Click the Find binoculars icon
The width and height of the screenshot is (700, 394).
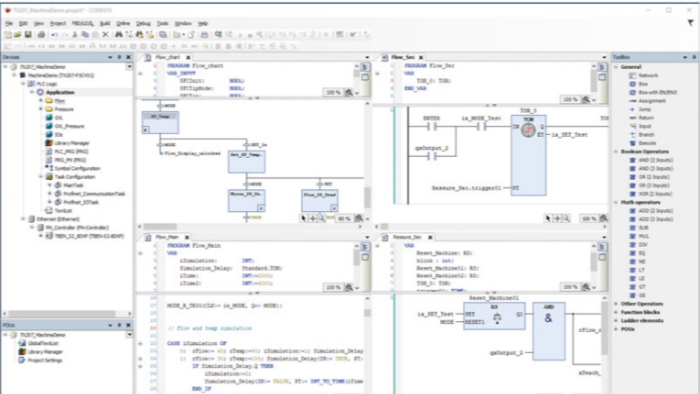[119, 34]
